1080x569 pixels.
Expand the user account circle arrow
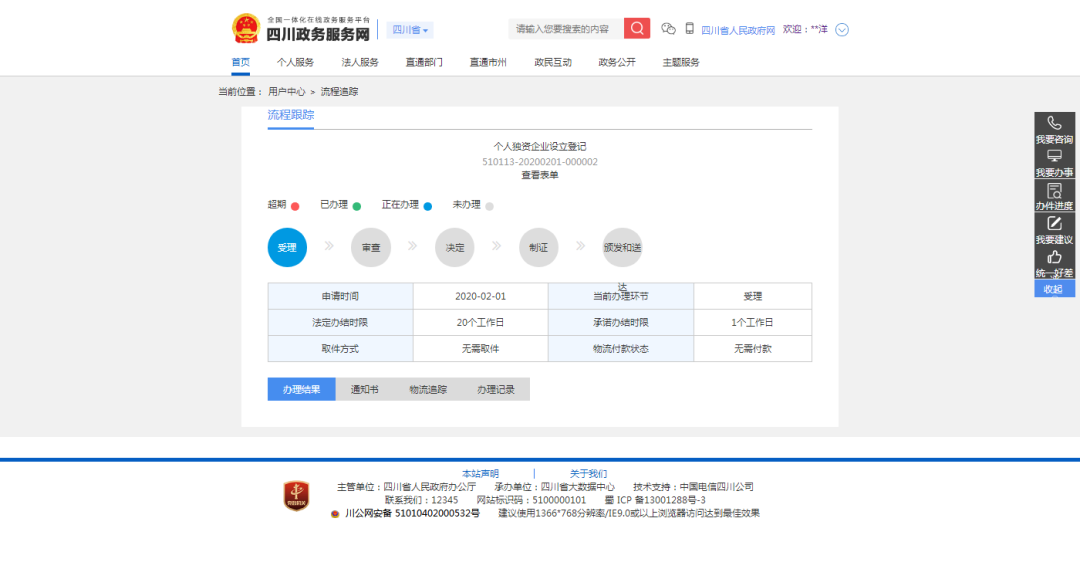842,30
